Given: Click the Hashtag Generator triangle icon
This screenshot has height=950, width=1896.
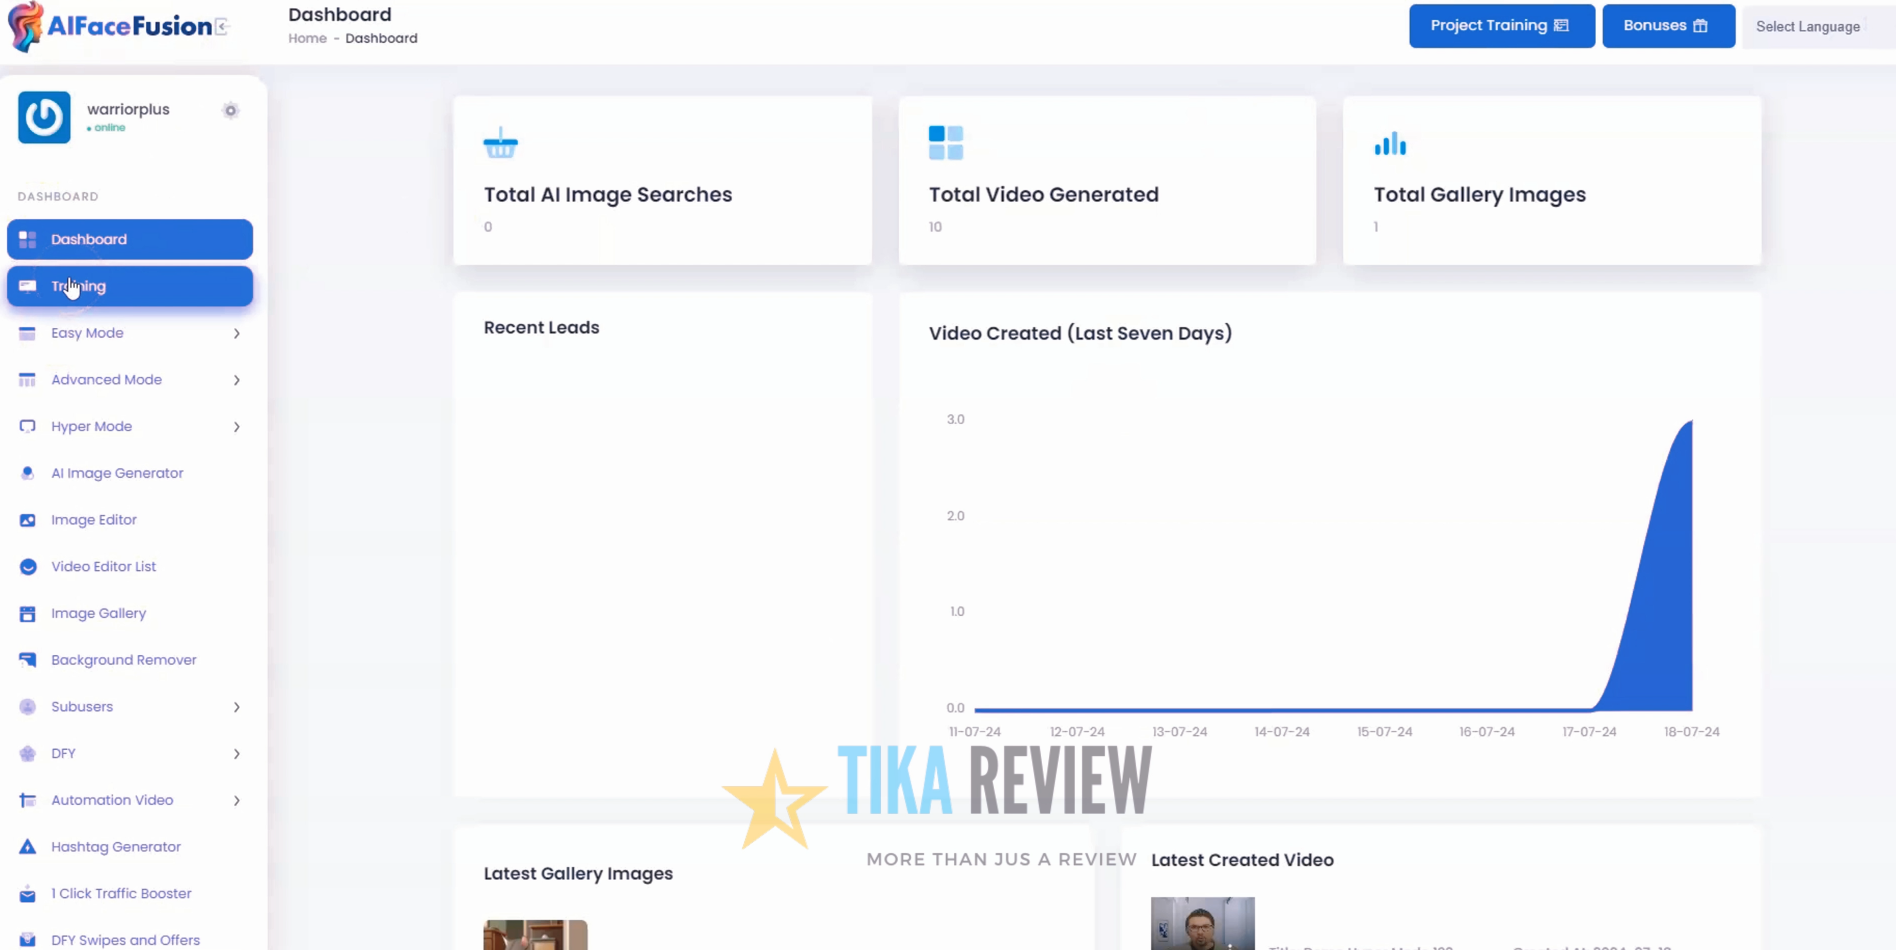Looking at the screenshot, I should 27,847.
